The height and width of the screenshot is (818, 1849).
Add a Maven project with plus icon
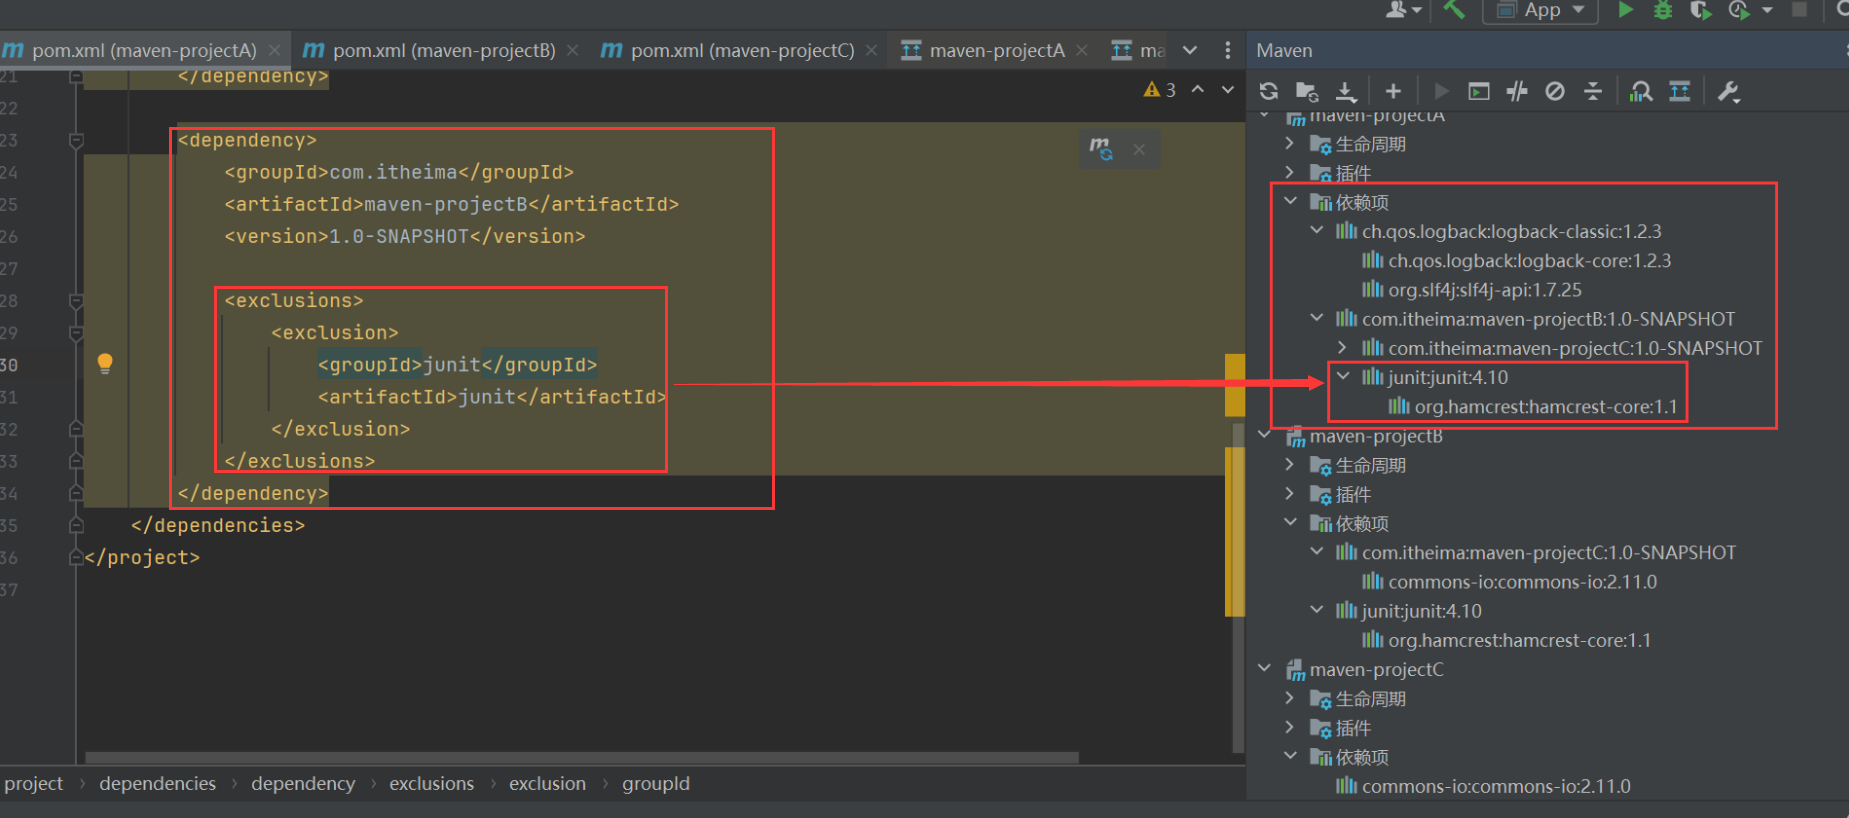(x=1393, y=91)
